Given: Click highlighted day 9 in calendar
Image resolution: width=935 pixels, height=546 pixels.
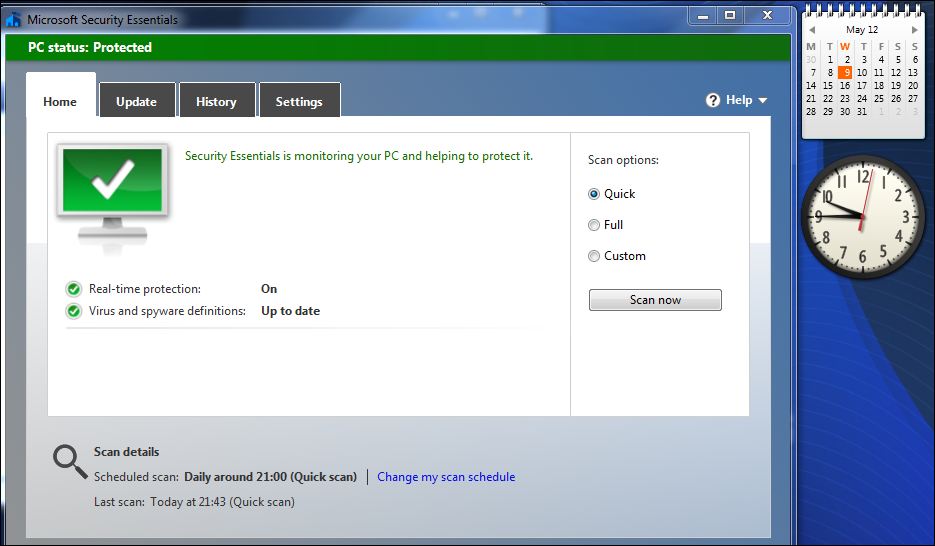Looking at the screenshot, I should pos(845,73).
